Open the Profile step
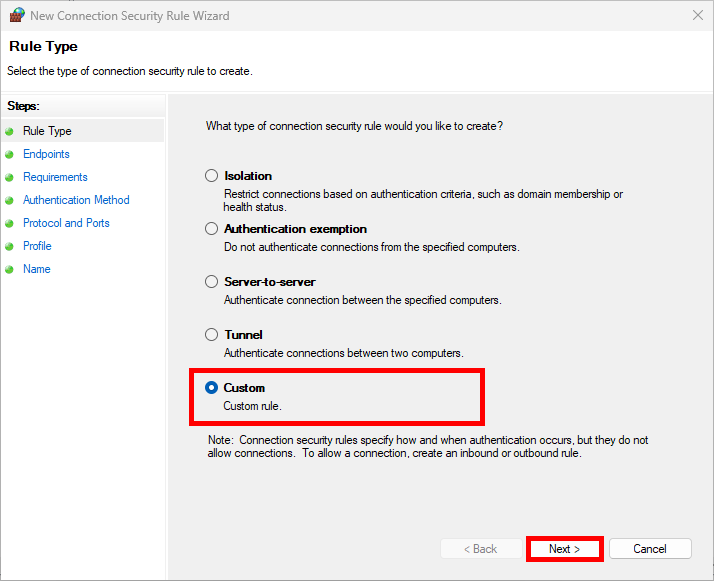 tap(37, 246)
